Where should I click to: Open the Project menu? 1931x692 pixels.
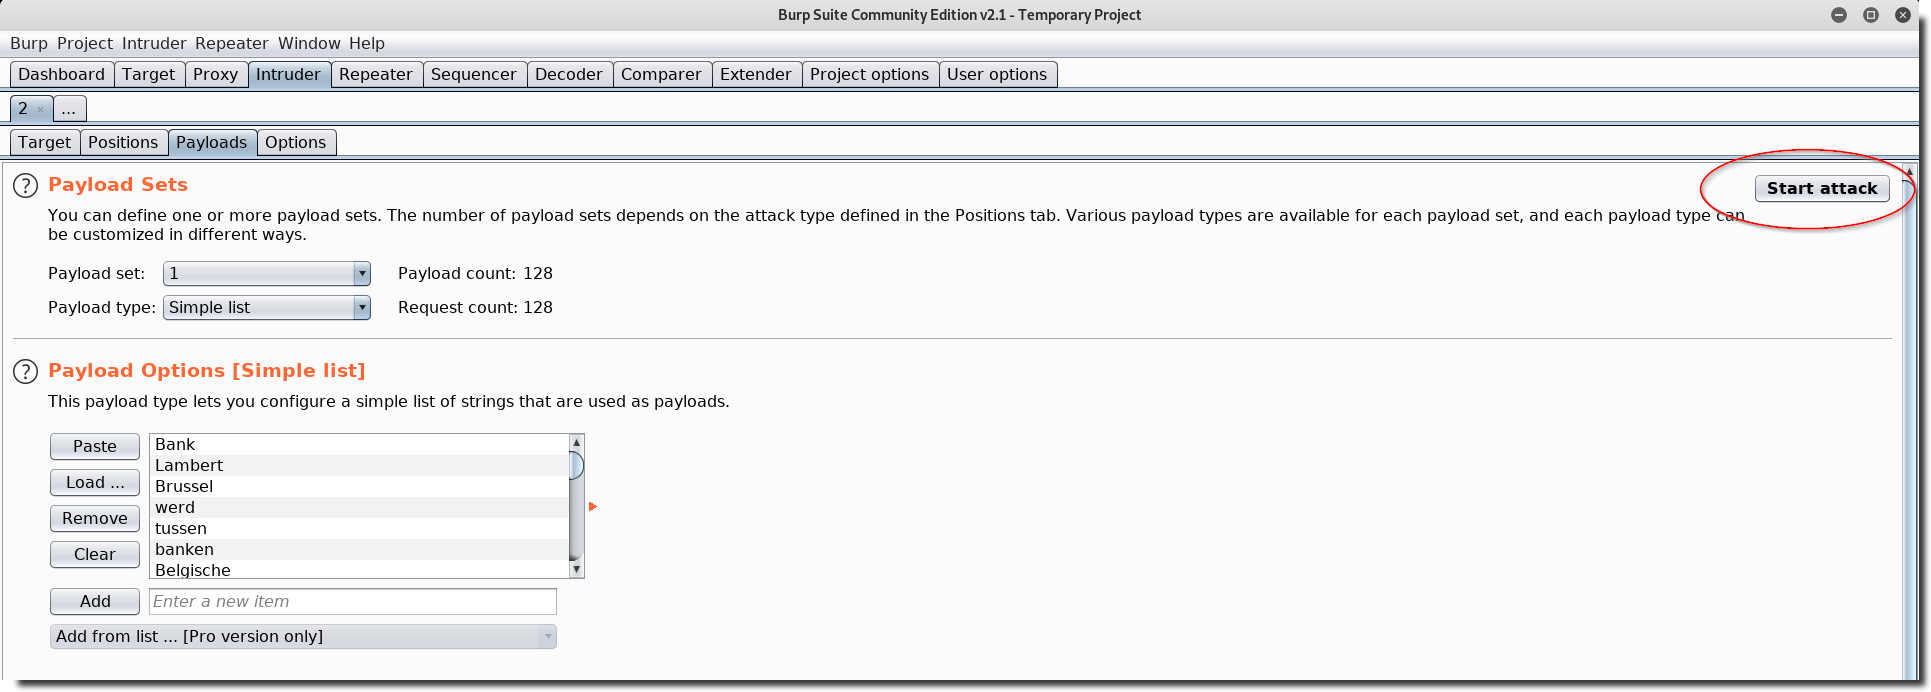85,44
